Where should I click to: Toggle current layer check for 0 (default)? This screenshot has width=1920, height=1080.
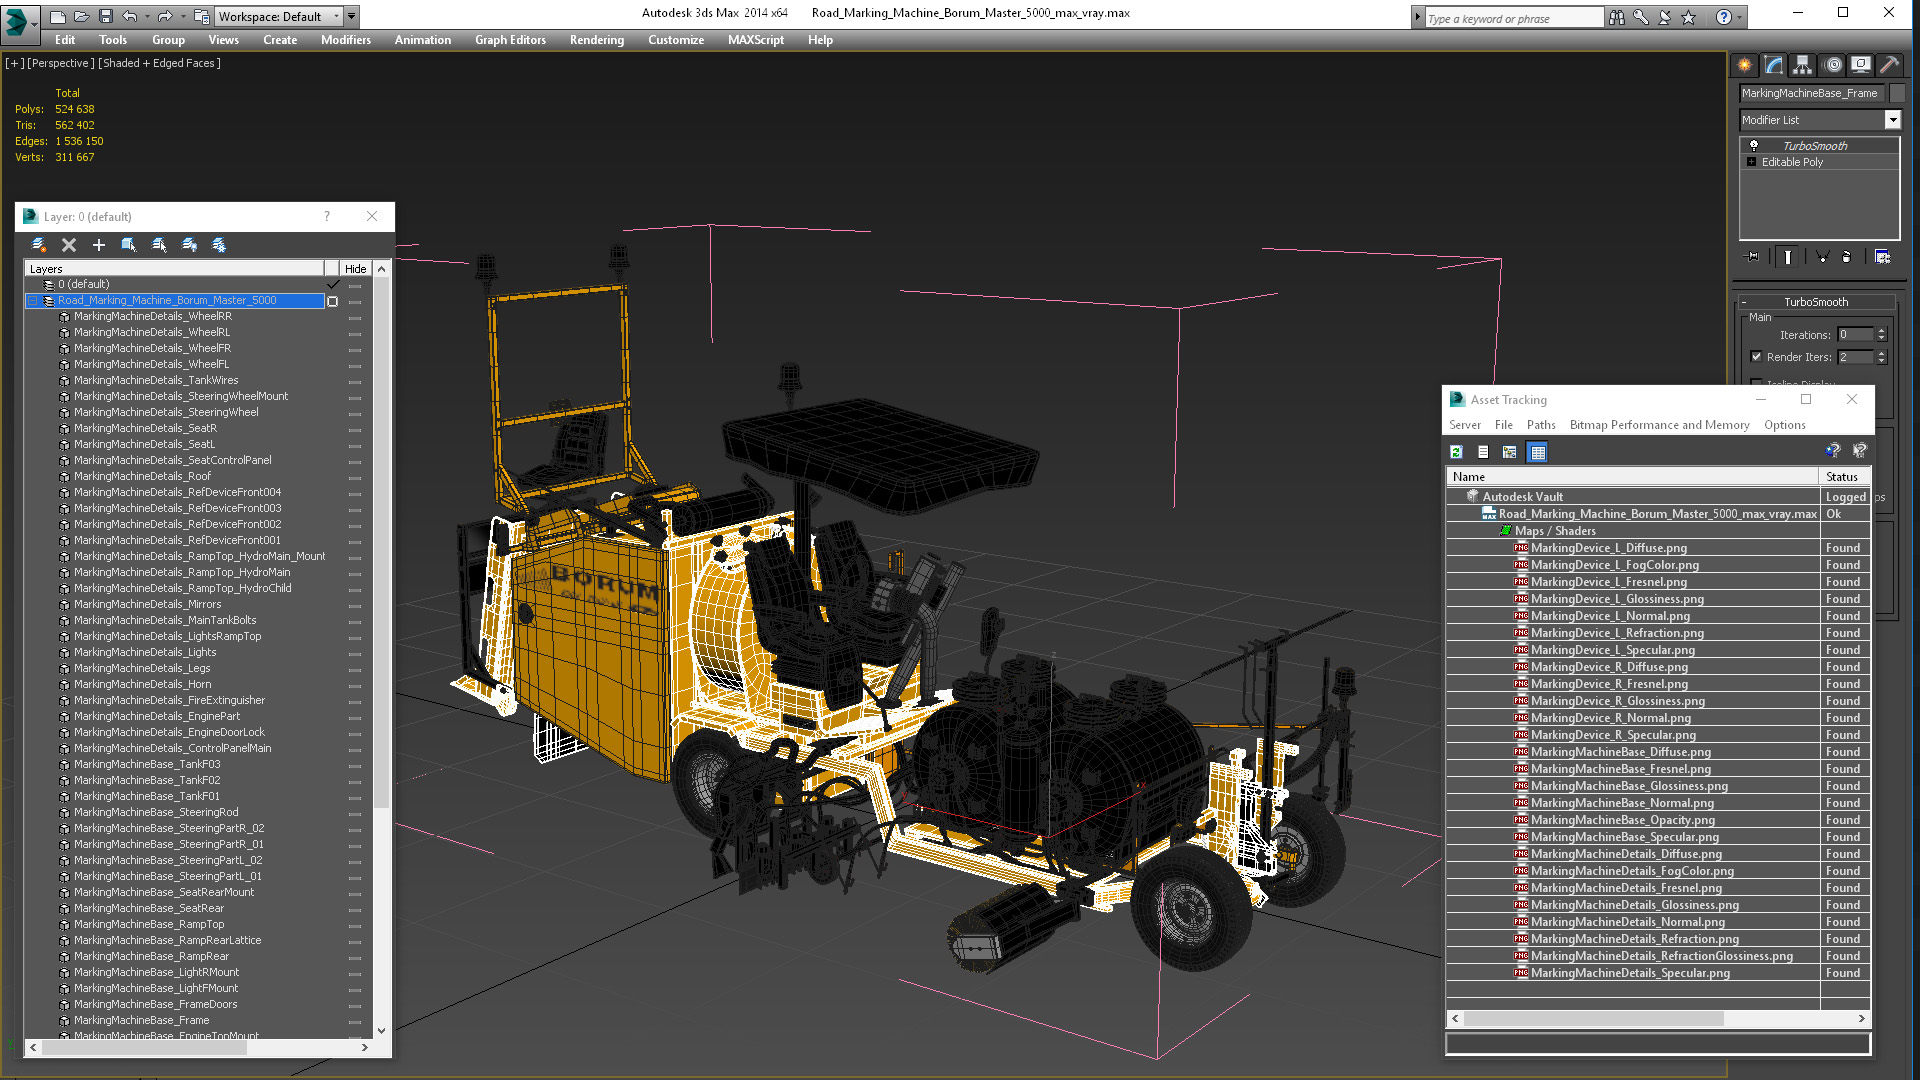click(x=333, y=284)
